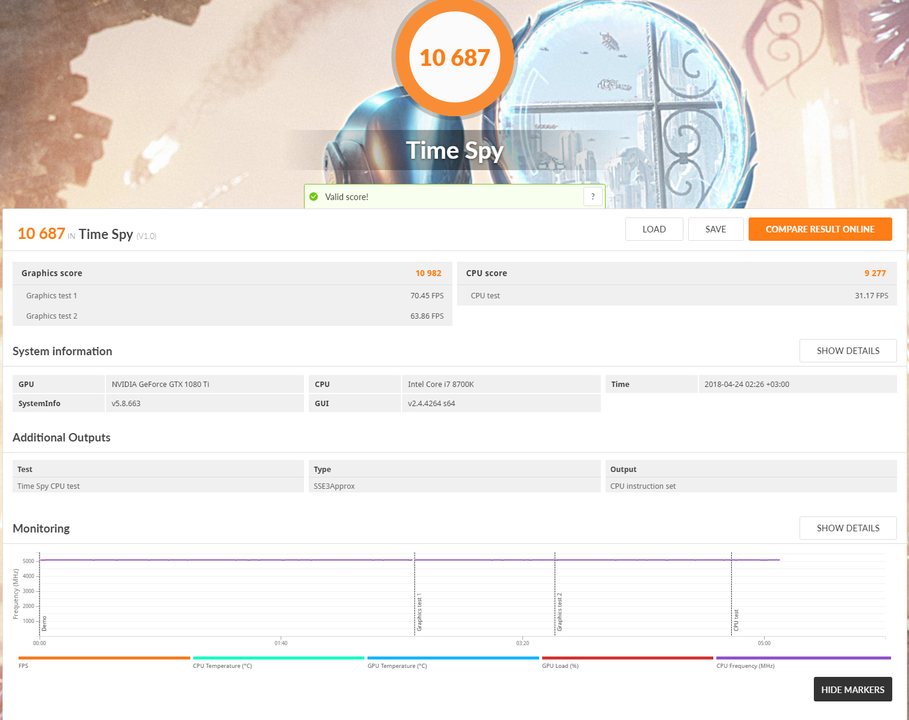
Task: Show details for System information
Action: (848, 351)
